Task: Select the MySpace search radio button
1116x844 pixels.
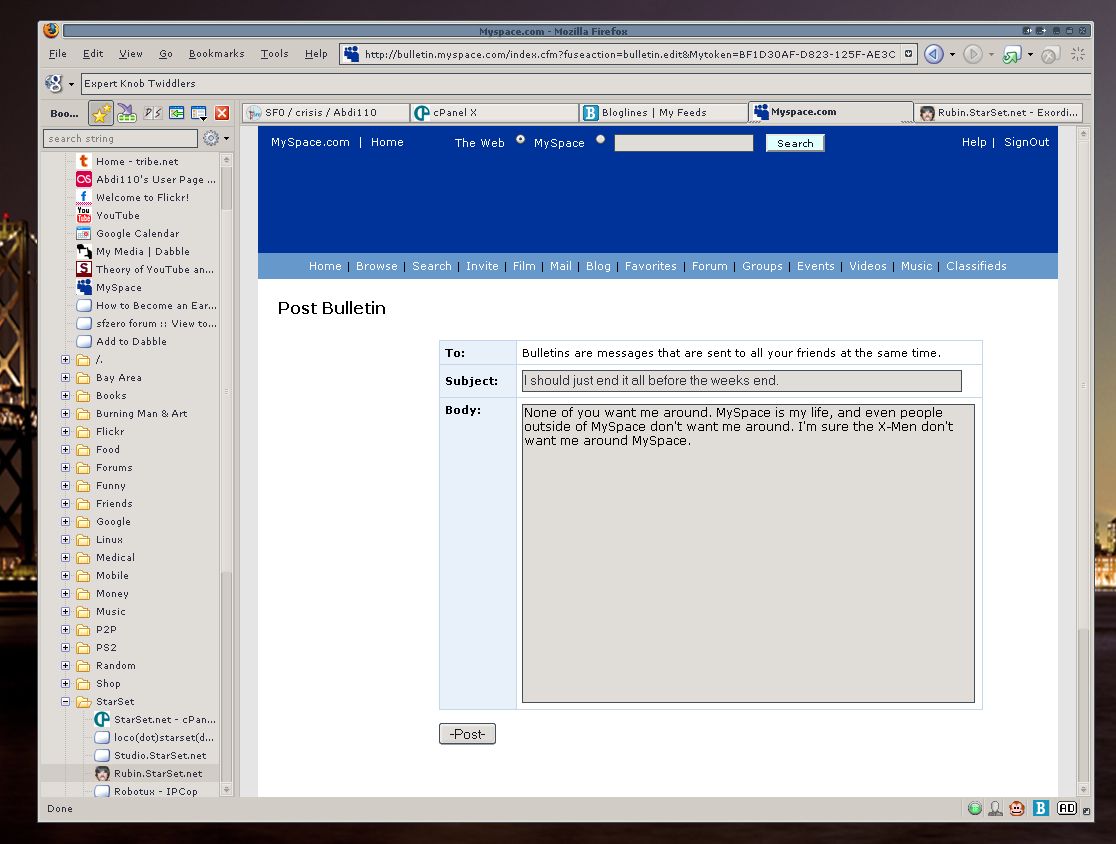Action: 600,140
